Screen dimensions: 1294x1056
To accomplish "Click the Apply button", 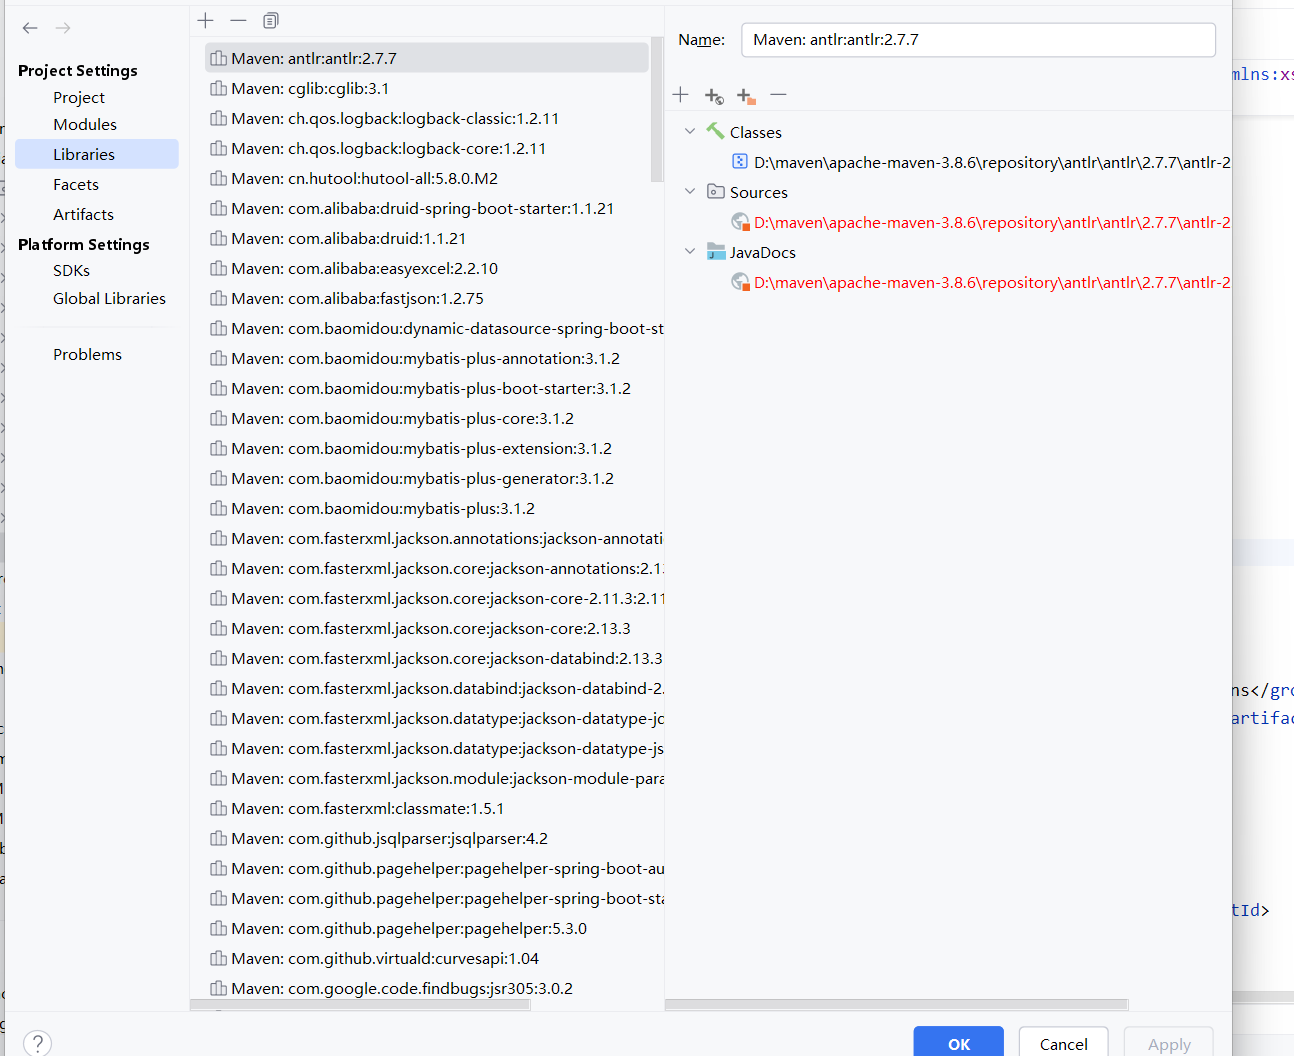I will (x=1169, y=1042).
